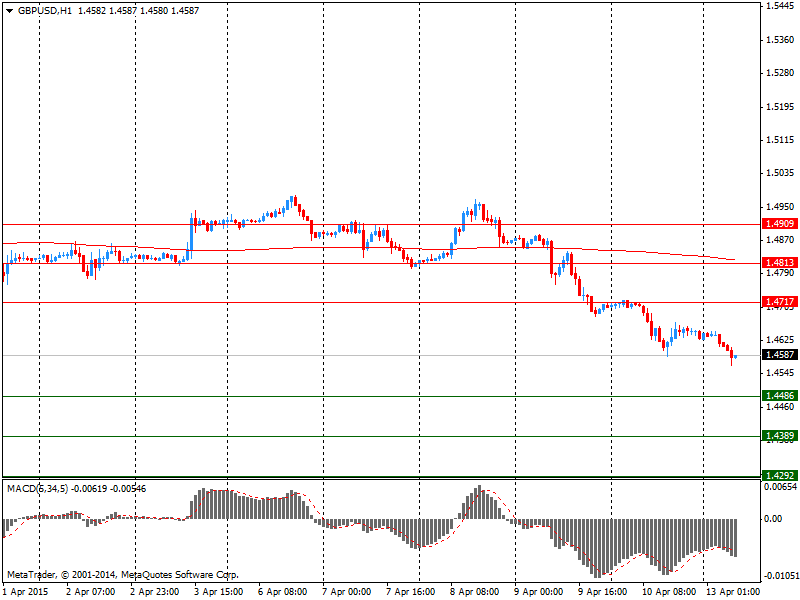Click the 1.5360 price scale label
800x600 pixels.
(780, 40)
